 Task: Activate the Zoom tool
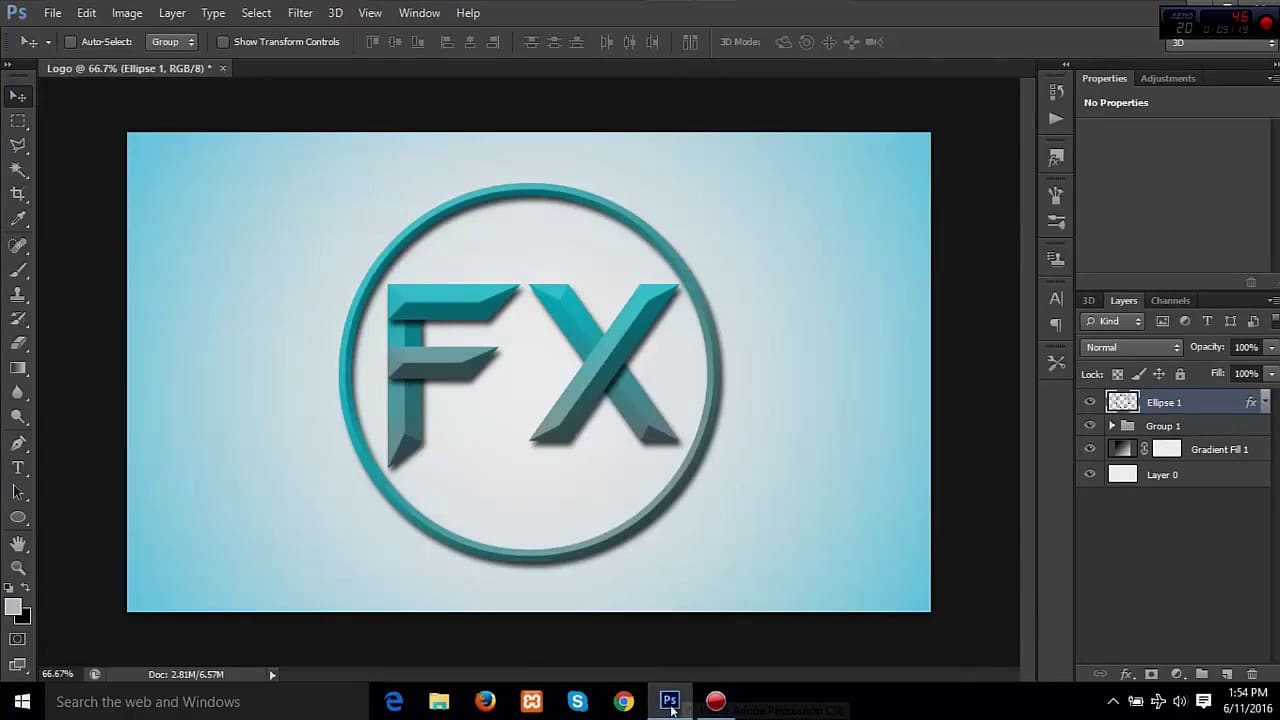click(18, 568)
